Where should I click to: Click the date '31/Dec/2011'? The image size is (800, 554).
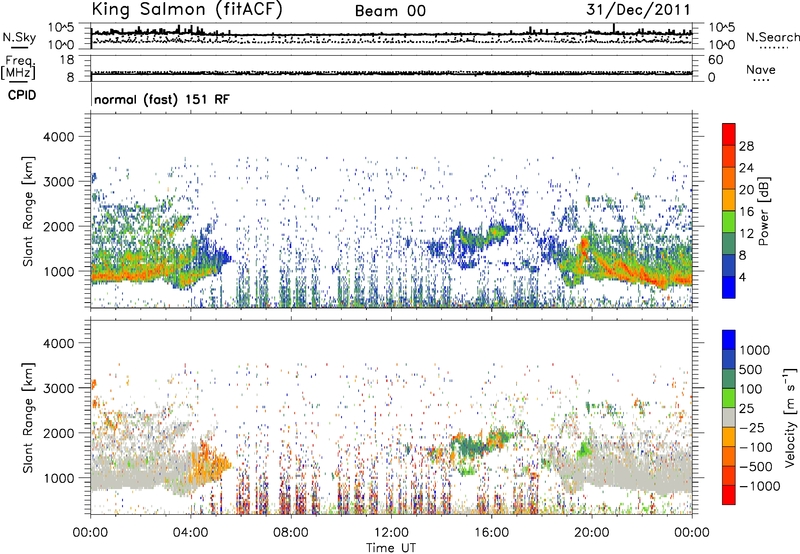[x=638, y=9]
